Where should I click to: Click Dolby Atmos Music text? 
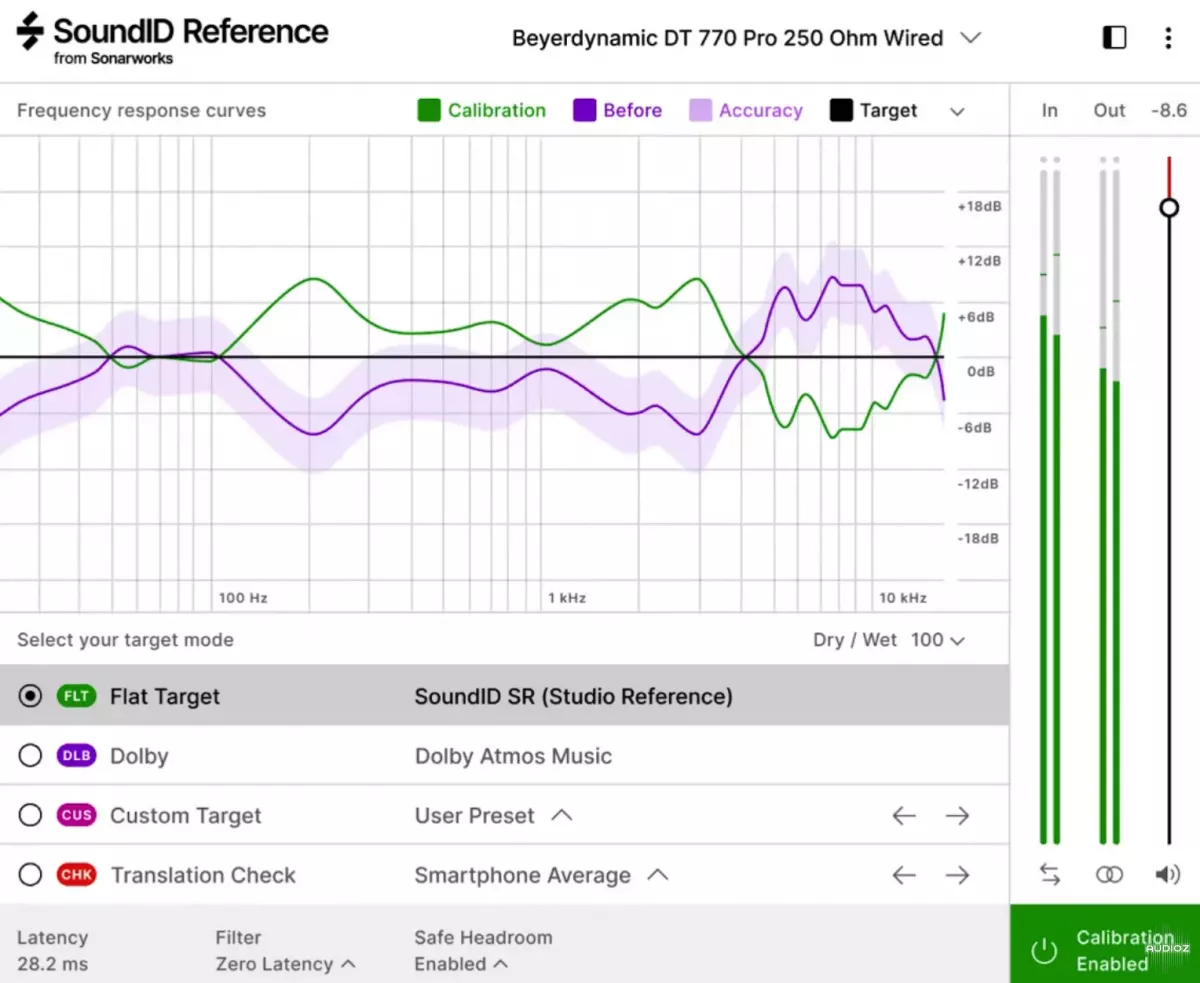(514, 756)
